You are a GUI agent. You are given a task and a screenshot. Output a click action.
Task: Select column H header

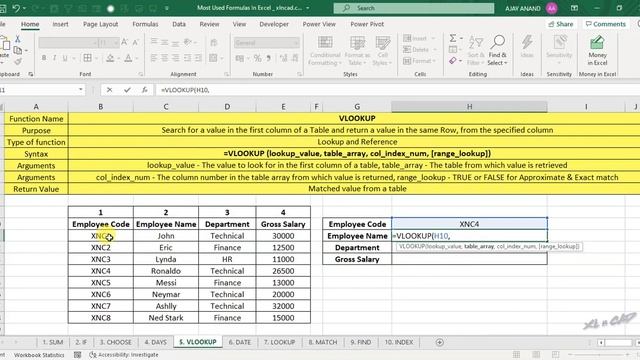pyautogui.click(x=469, y=107)
